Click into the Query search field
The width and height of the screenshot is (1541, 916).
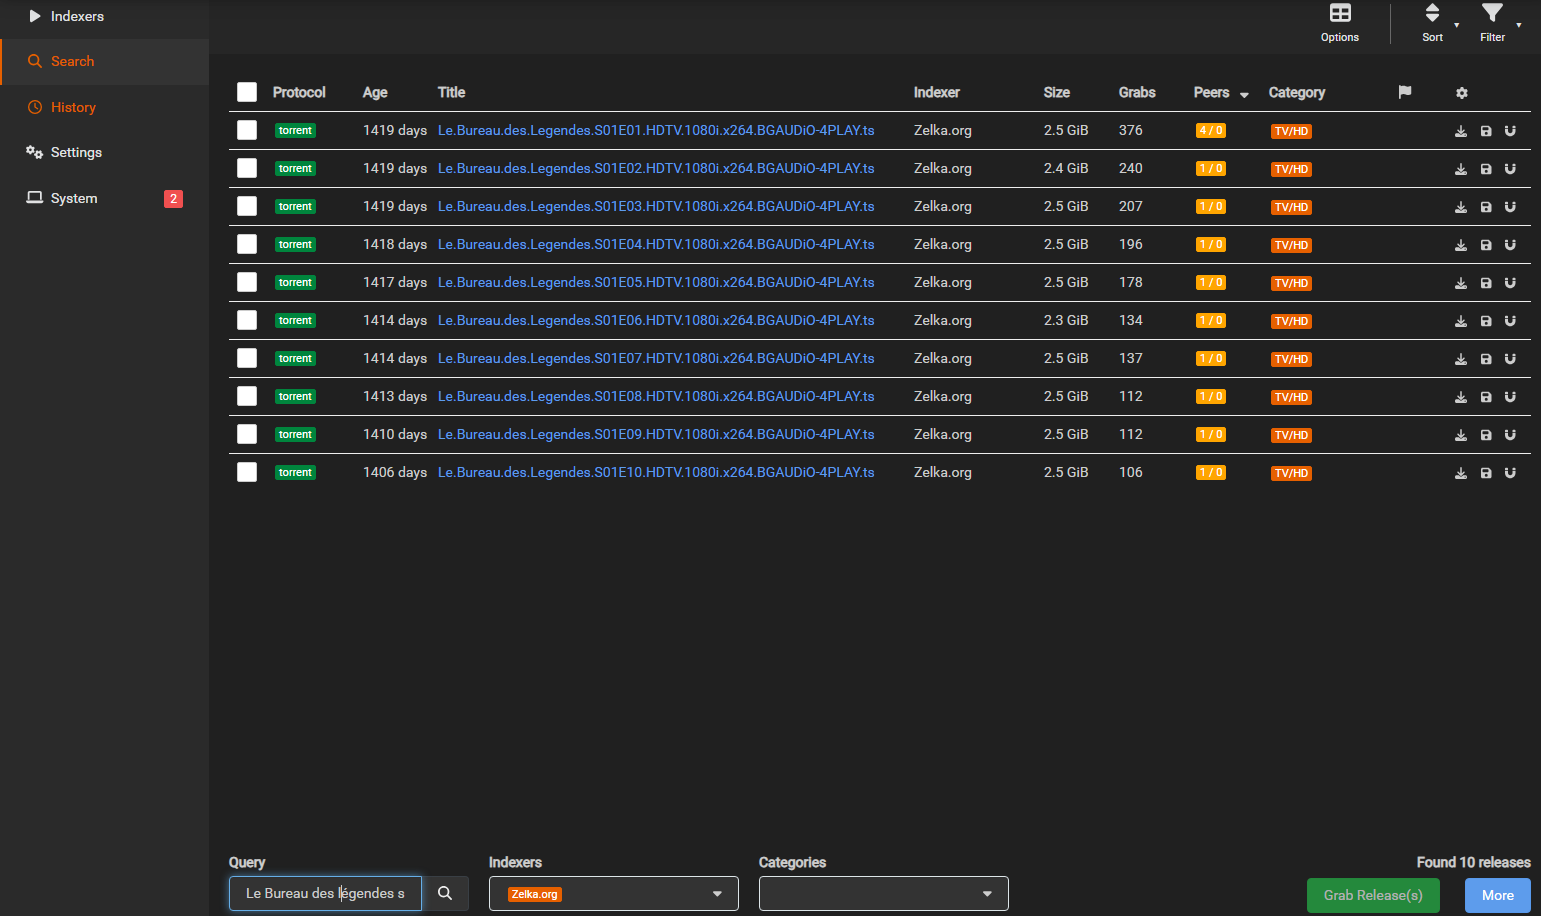[325, 893]
